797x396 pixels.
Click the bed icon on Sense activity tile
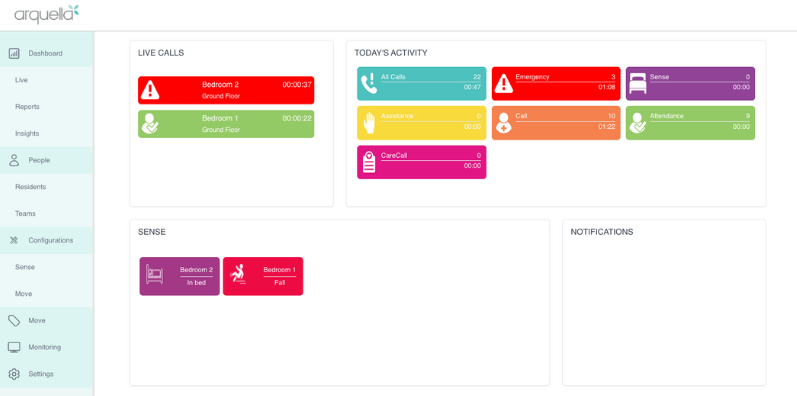(x=637, y=83)
